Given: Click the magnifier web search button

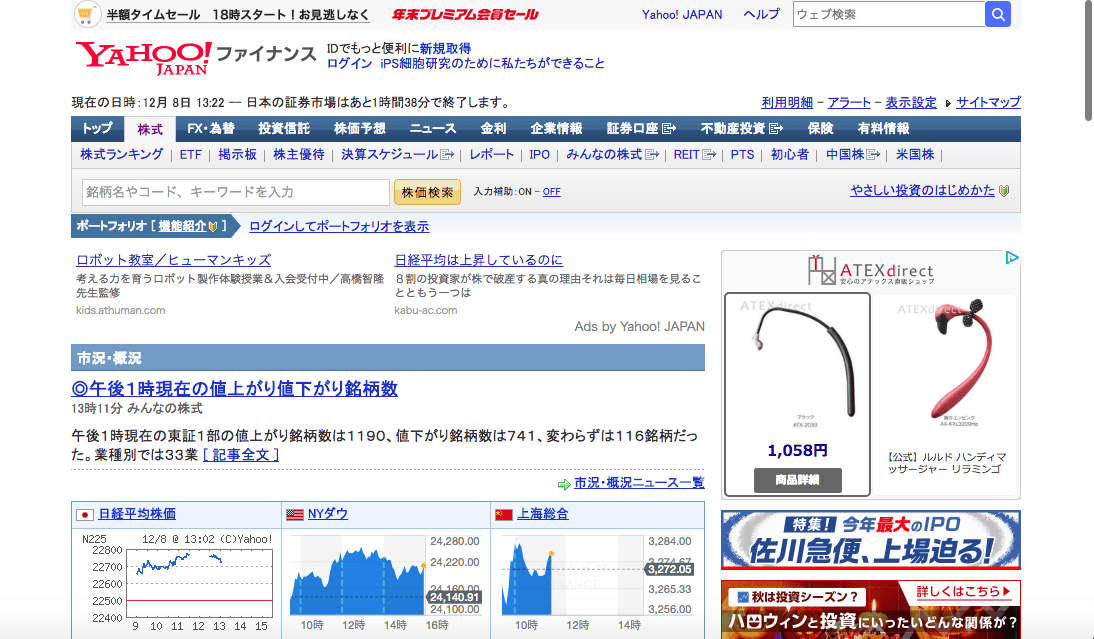Looking at the screenshot, I should (x=997, y=14).
